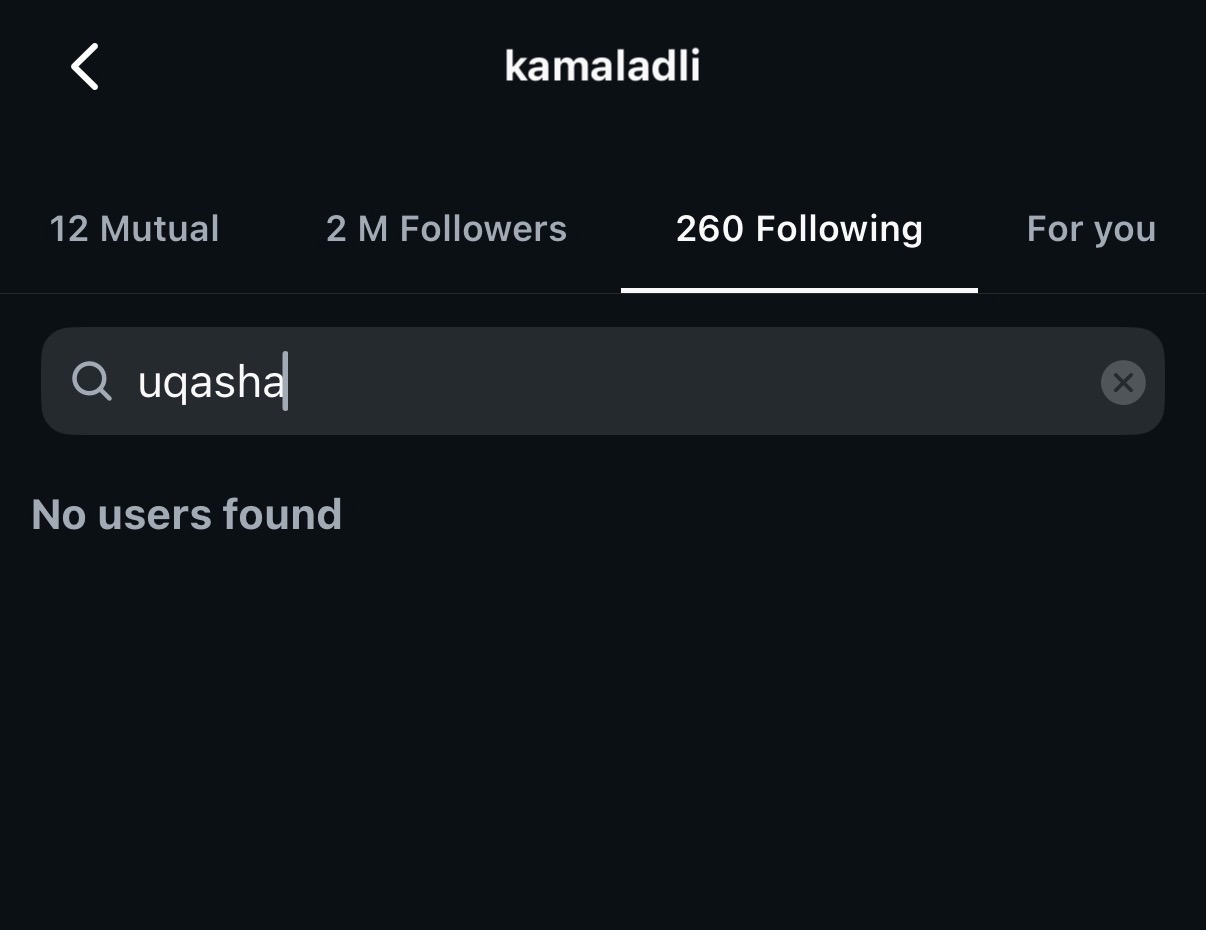Click the typed word uqasha
Image resolution: width=1206 pixels, height=930 pixels.
(x=210, y=382)
